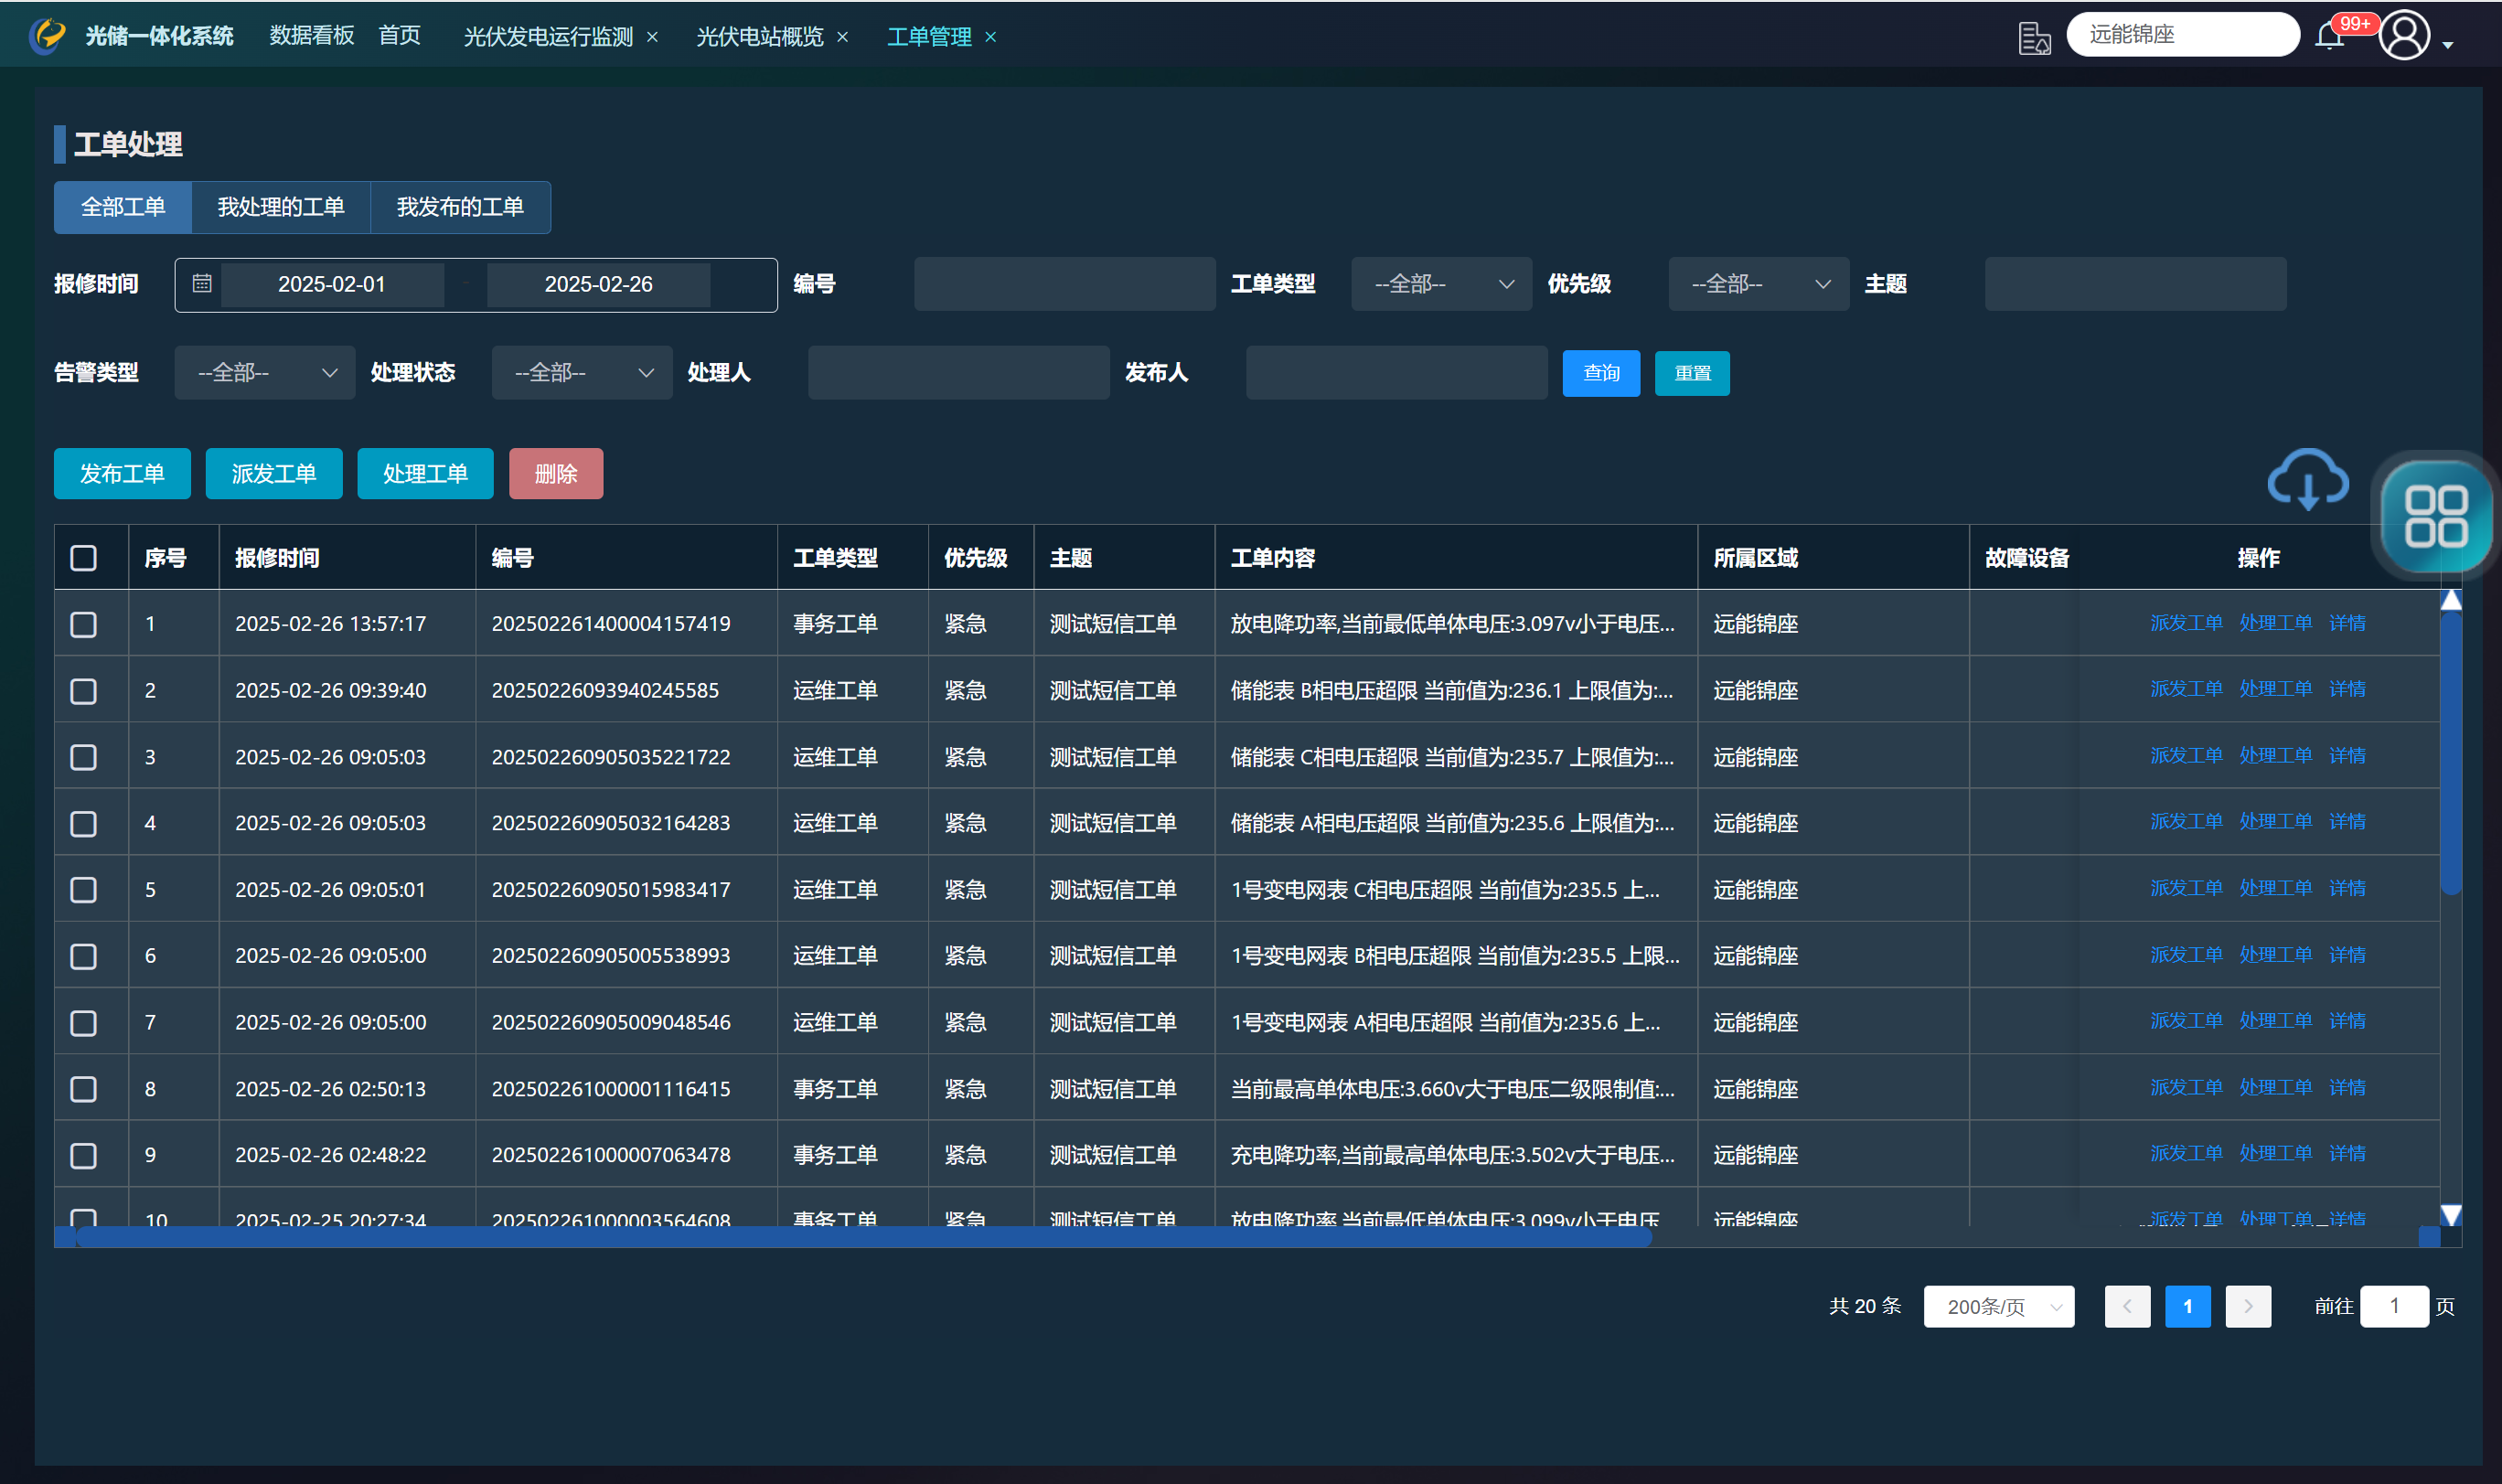This screenshot has width=2502, height=1484.
Task: Toggle the select-all header checkbox
Action: [84, 558]
